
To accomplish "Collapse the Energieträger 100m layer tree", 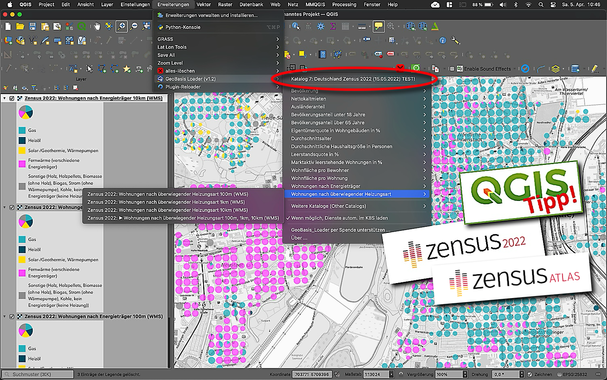I will (5, 316).
